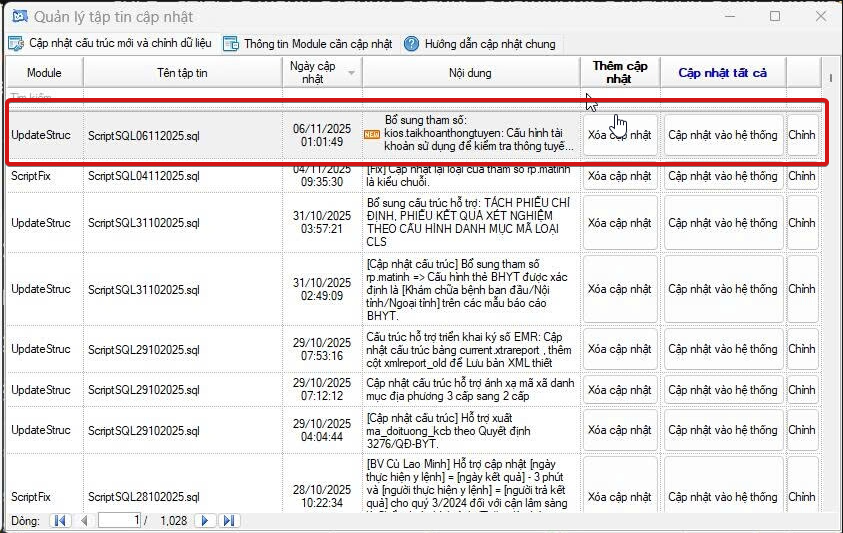Click Cập nhật vào hệ thống for 29/10/2025 07:53:16
Viewport: 843px width, 533px height.
click(x=723, y=349)
